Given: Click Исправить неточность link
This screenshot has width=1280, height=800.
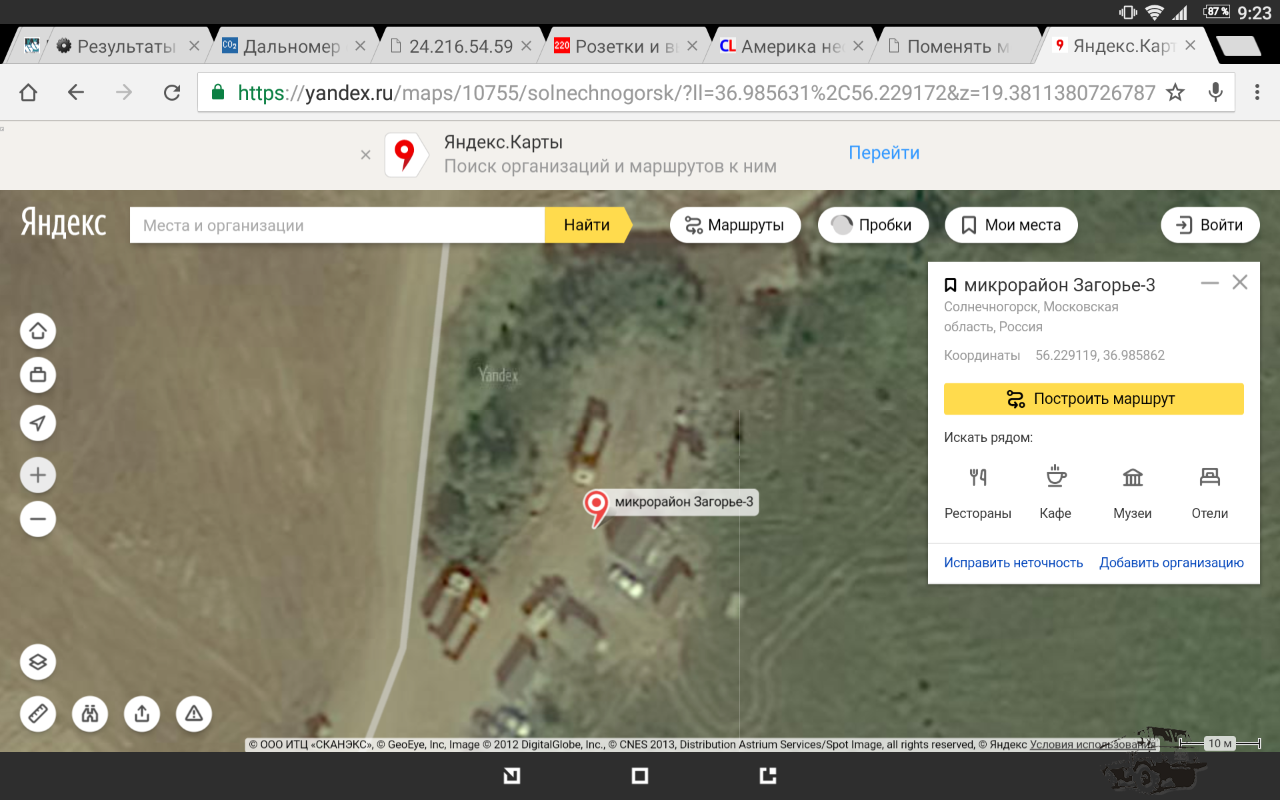Looking at the screenshot, I should point(1014,563).
